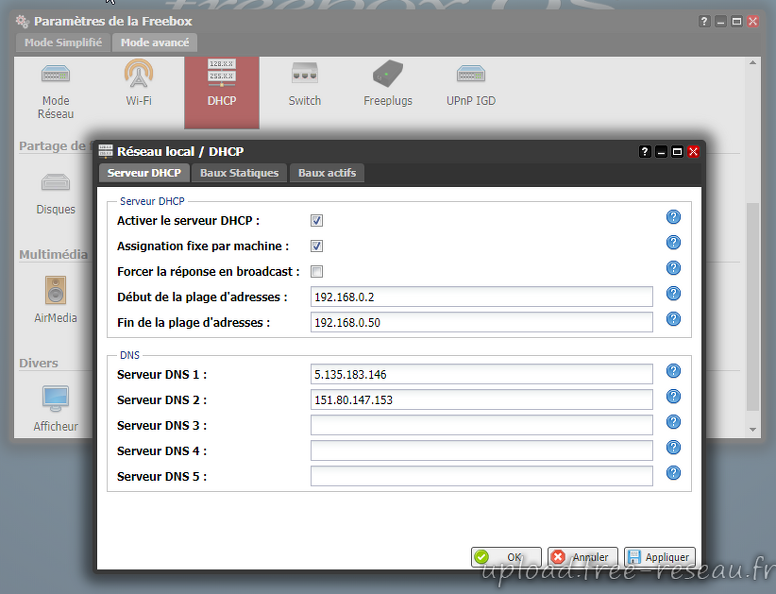The height and width of the screenshot is (594, 776).
Task: Confirm with the OK button
Action: point(506,557)
